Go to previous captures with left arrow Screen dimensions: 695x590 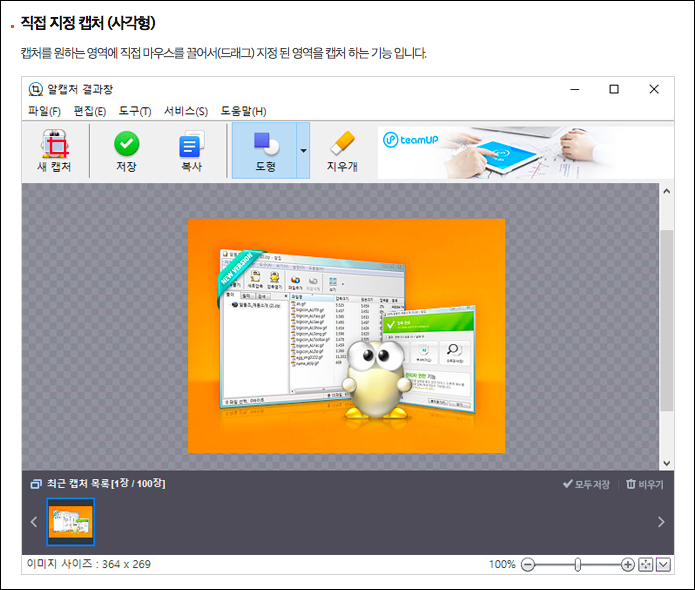34,522
